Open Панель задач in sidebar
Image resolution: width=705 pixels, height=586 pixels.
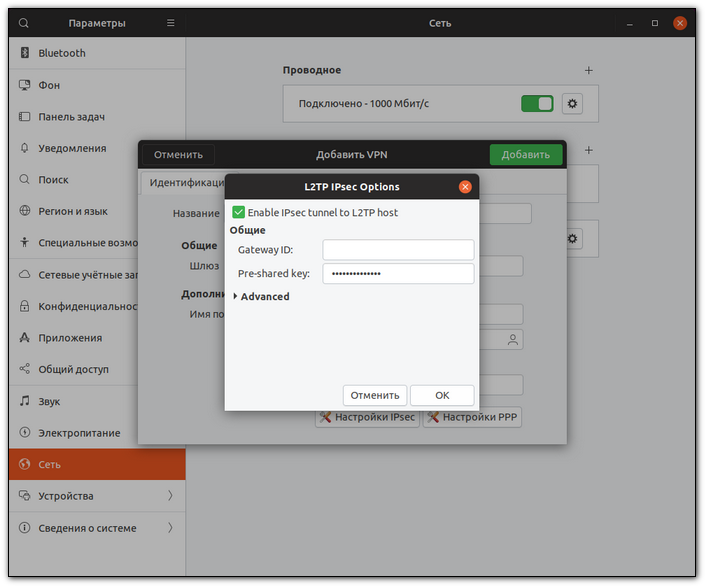click(x=97, y=116)
